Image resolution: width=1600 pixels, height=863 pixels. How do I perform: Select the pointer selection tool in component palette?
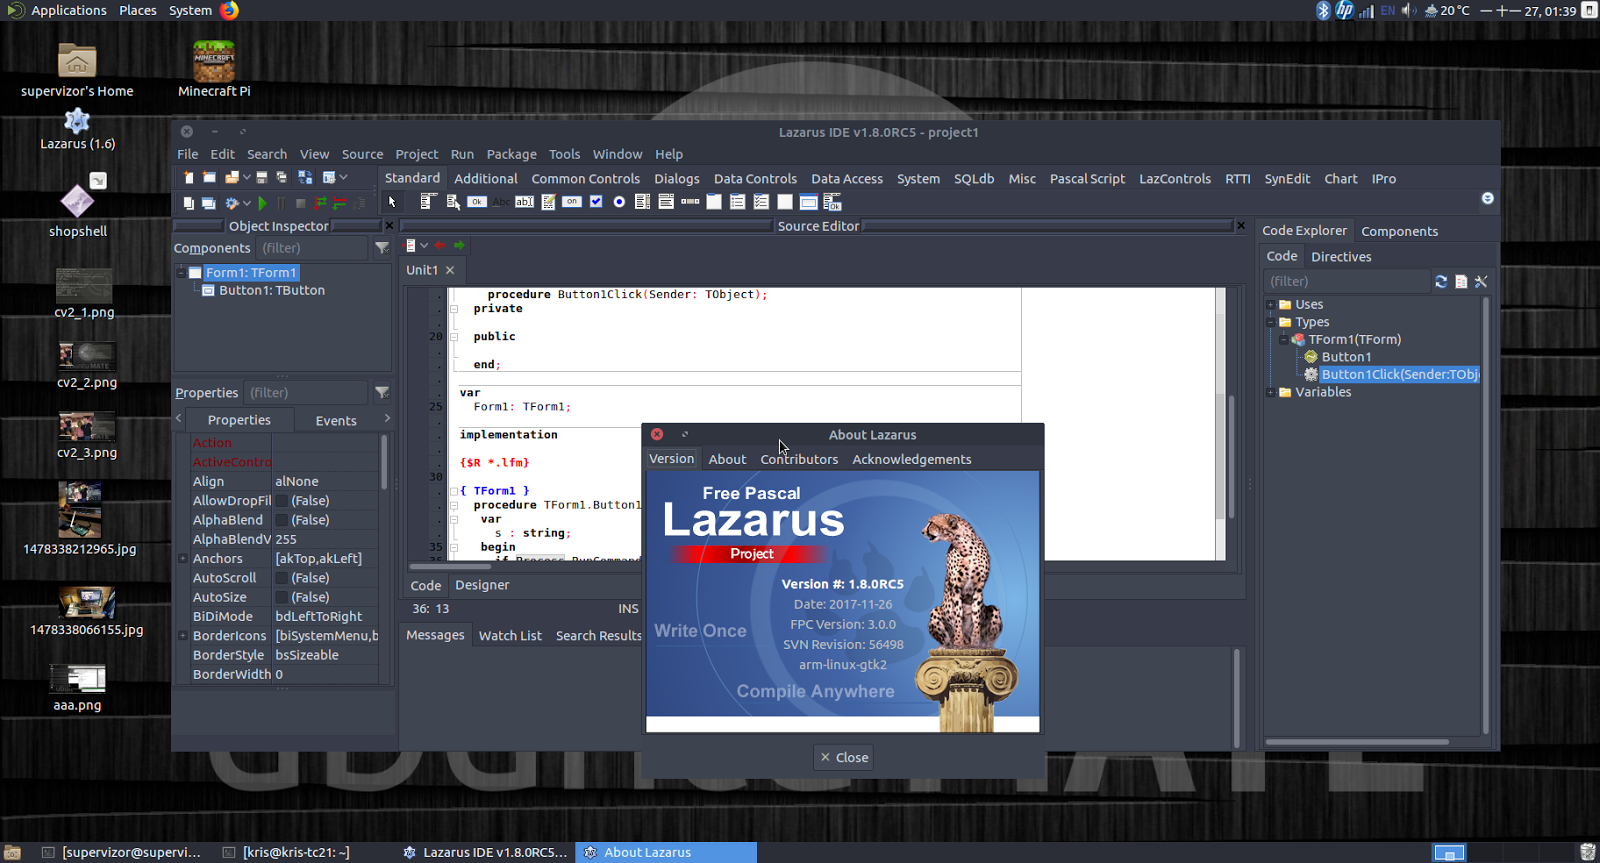pyautogui.click(x=392, y=202)
